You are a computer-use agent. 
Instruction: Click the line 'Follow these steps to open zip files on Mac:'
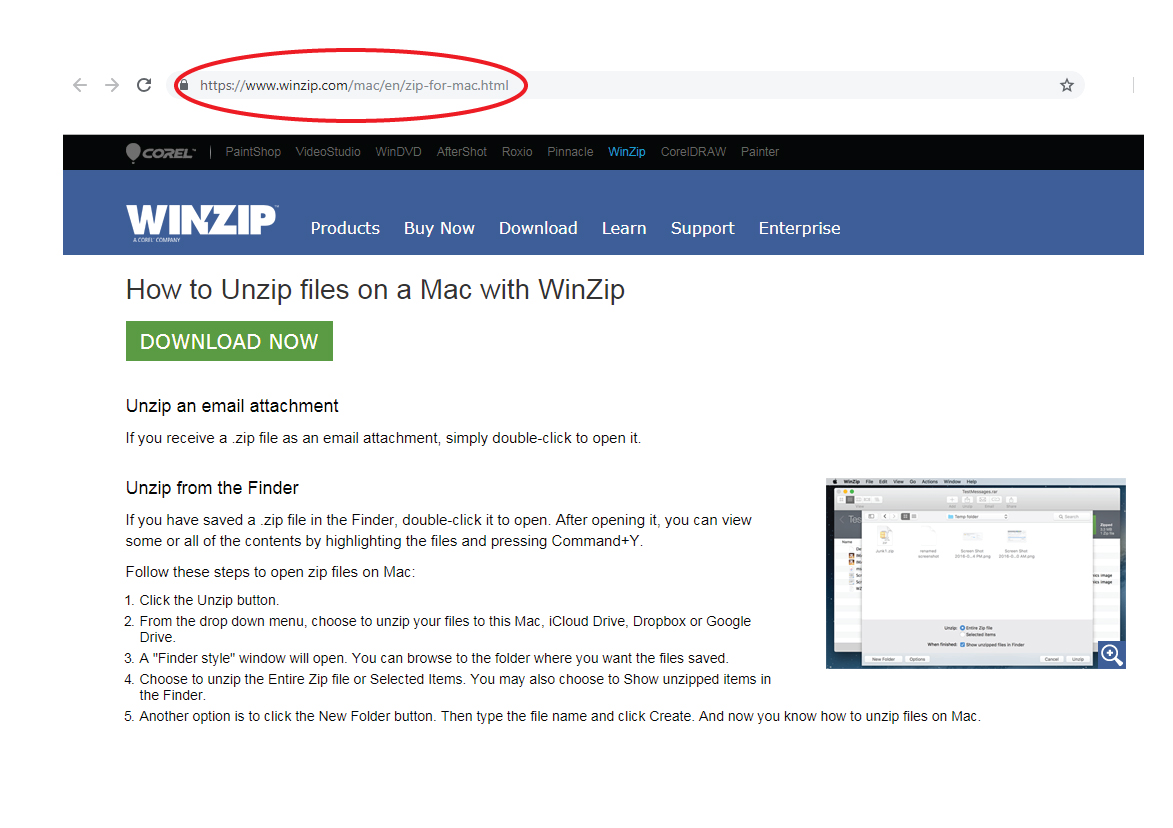pyautogui.click(x=270, y=572)
